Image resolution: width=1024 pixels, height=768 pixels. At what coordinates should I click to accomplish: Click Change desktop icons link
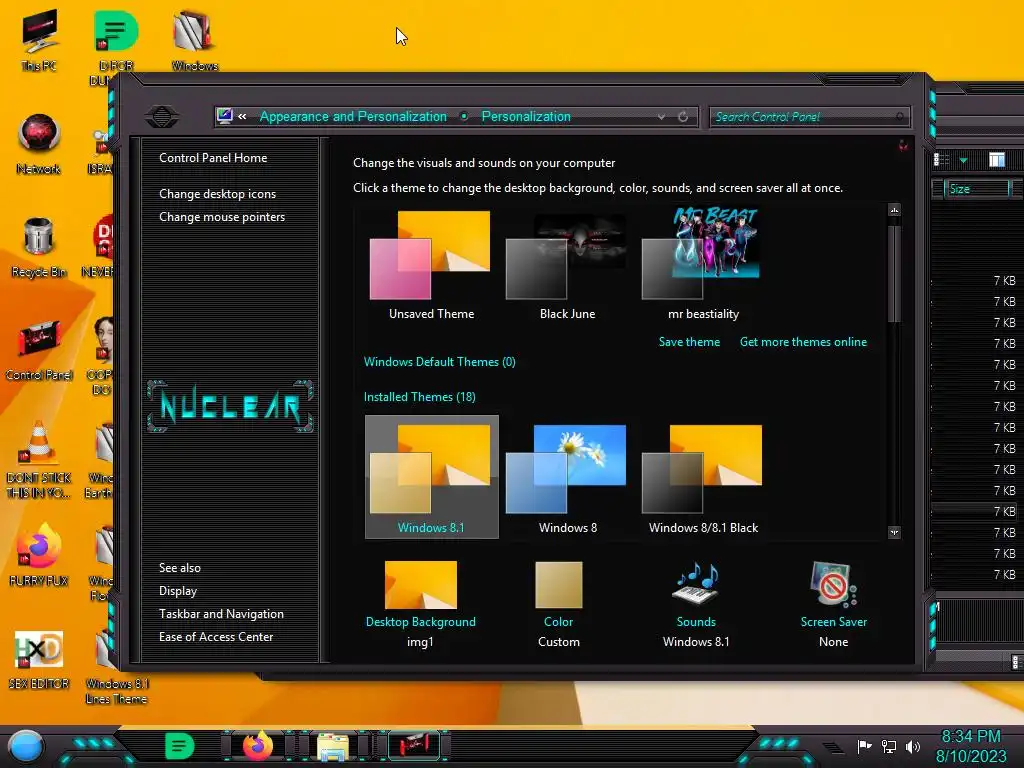[217, 194]
